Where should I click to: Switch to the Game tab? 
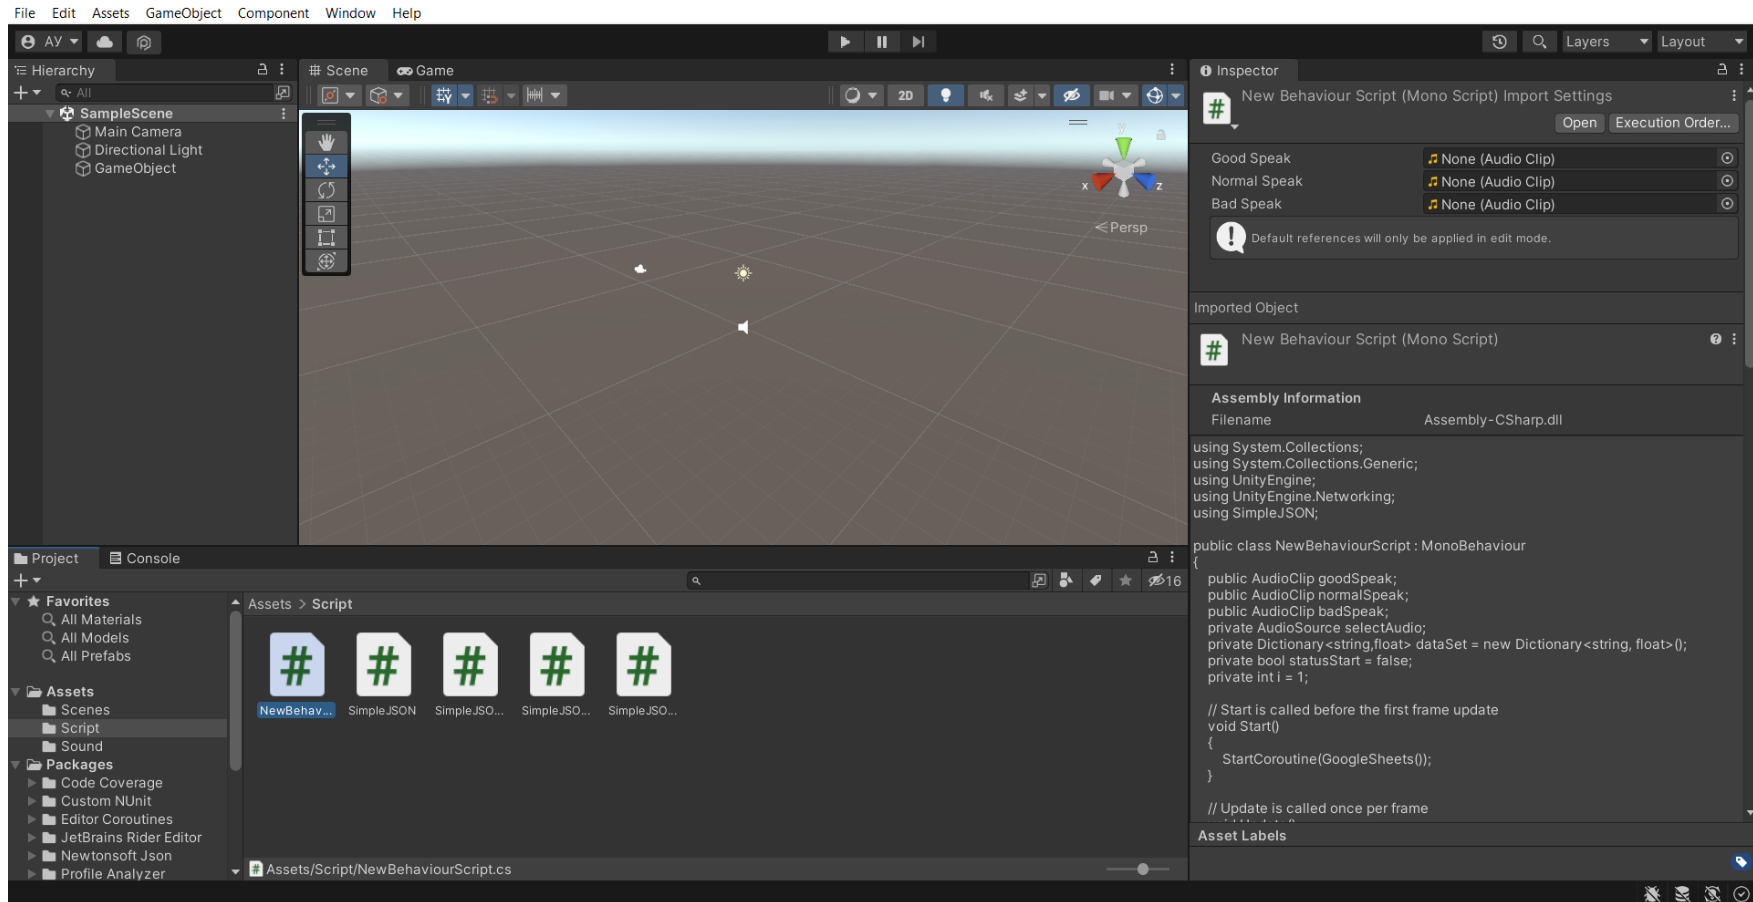pos(426,71)
